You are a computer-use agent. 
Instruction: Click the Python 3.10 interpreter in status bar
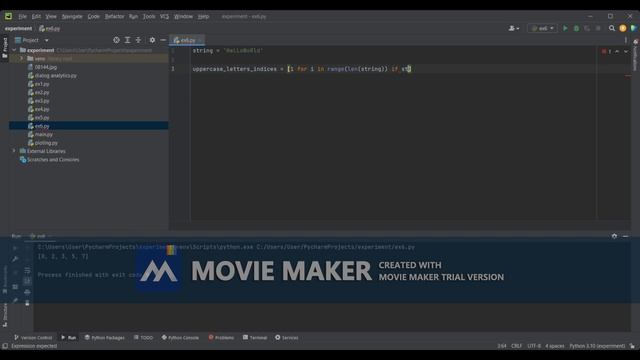[597, 346]
